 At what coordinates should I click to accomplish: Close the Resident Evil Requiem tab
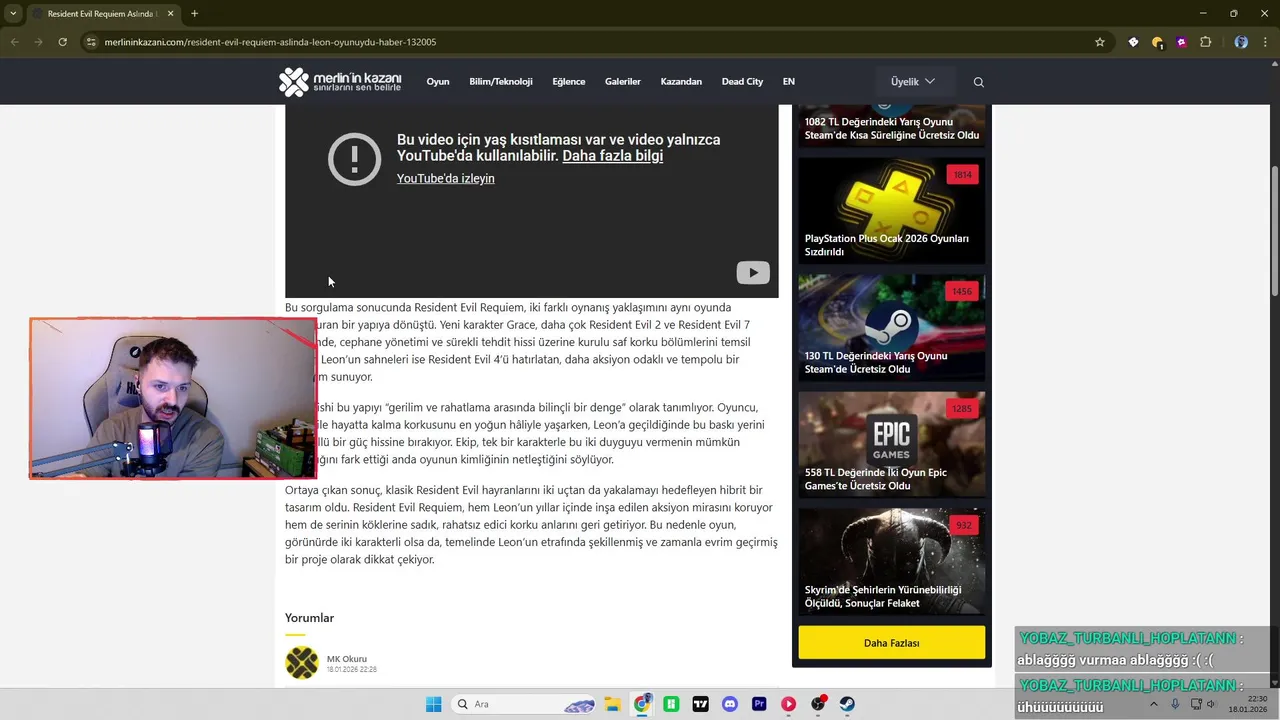(x=170, y=14)
